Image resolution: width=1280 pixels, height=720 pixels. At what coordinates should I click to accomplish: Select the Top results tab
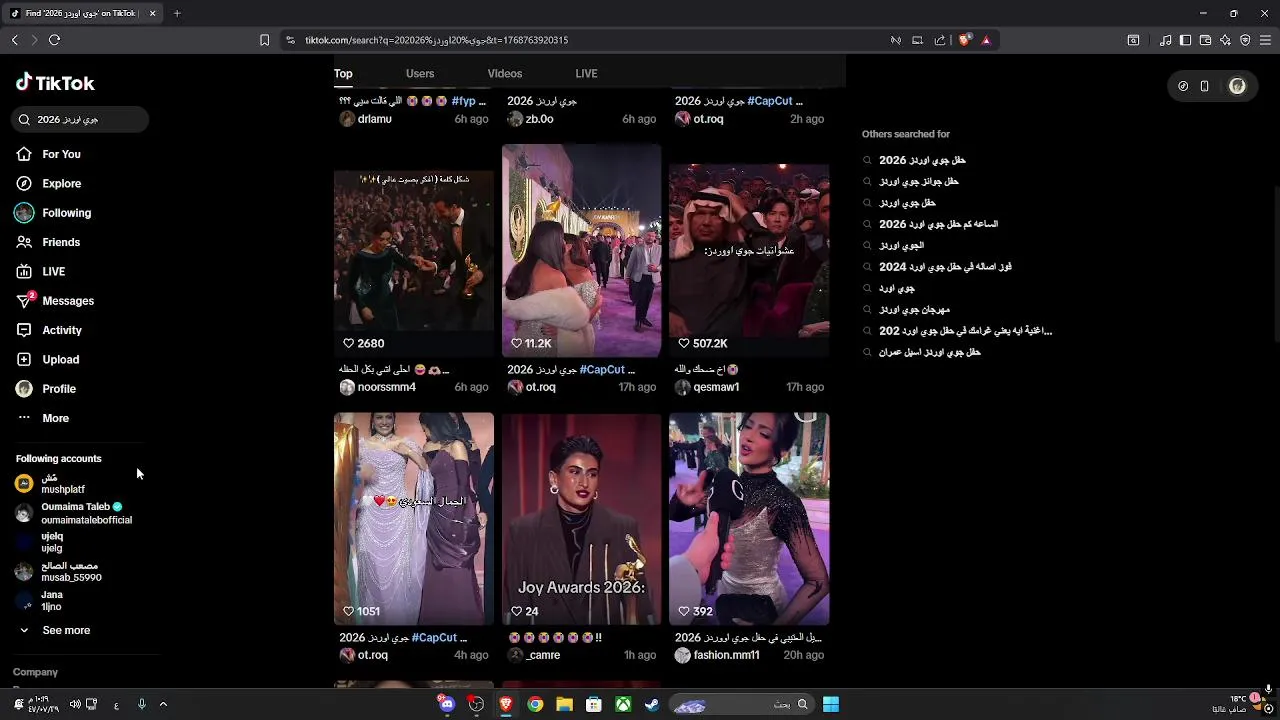tap(343, 73)
